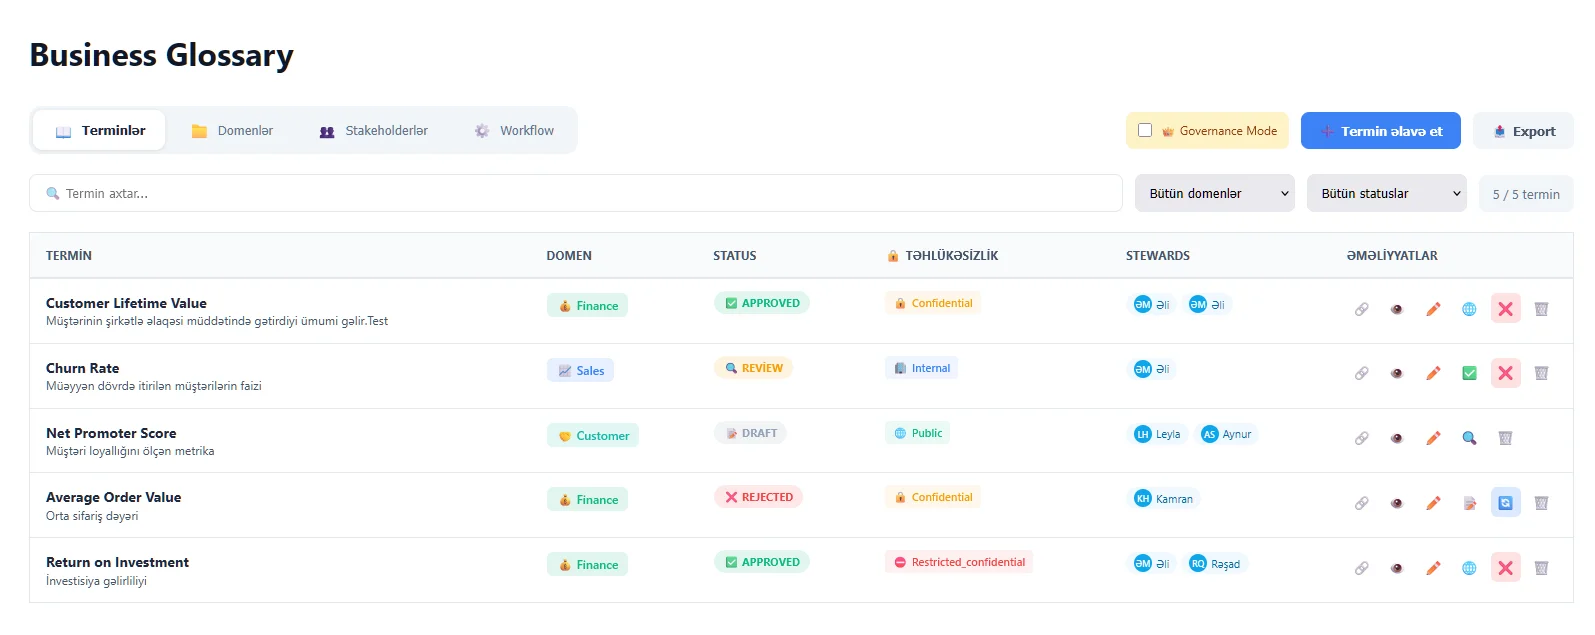Open the Bütün domenlər dropdown

click(1214, 193)
